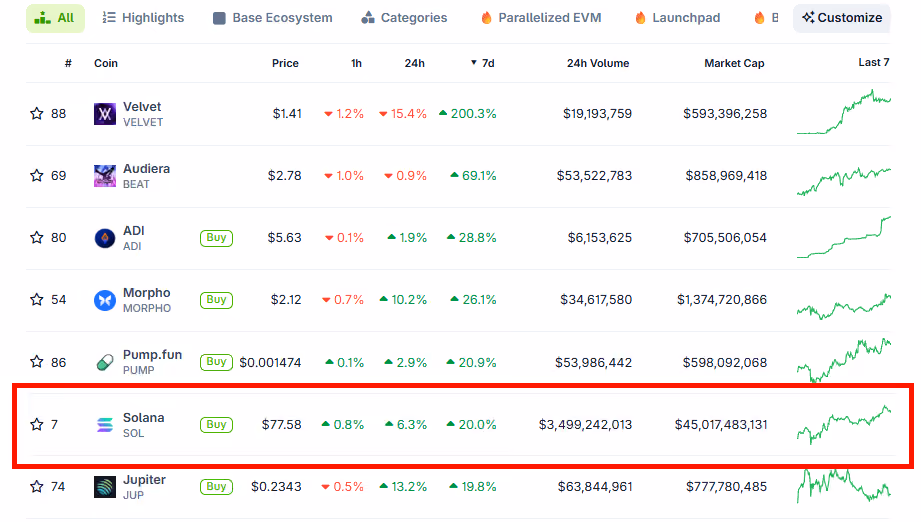Sort by 7d column header

coord(483,63)
